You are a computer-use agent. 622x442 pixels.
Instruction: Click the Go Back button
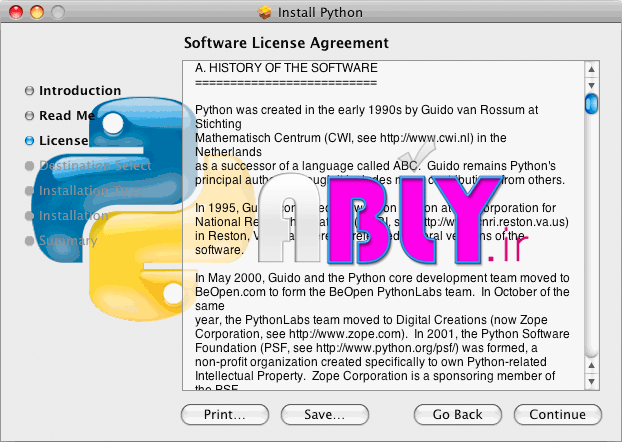pos(457,415)
